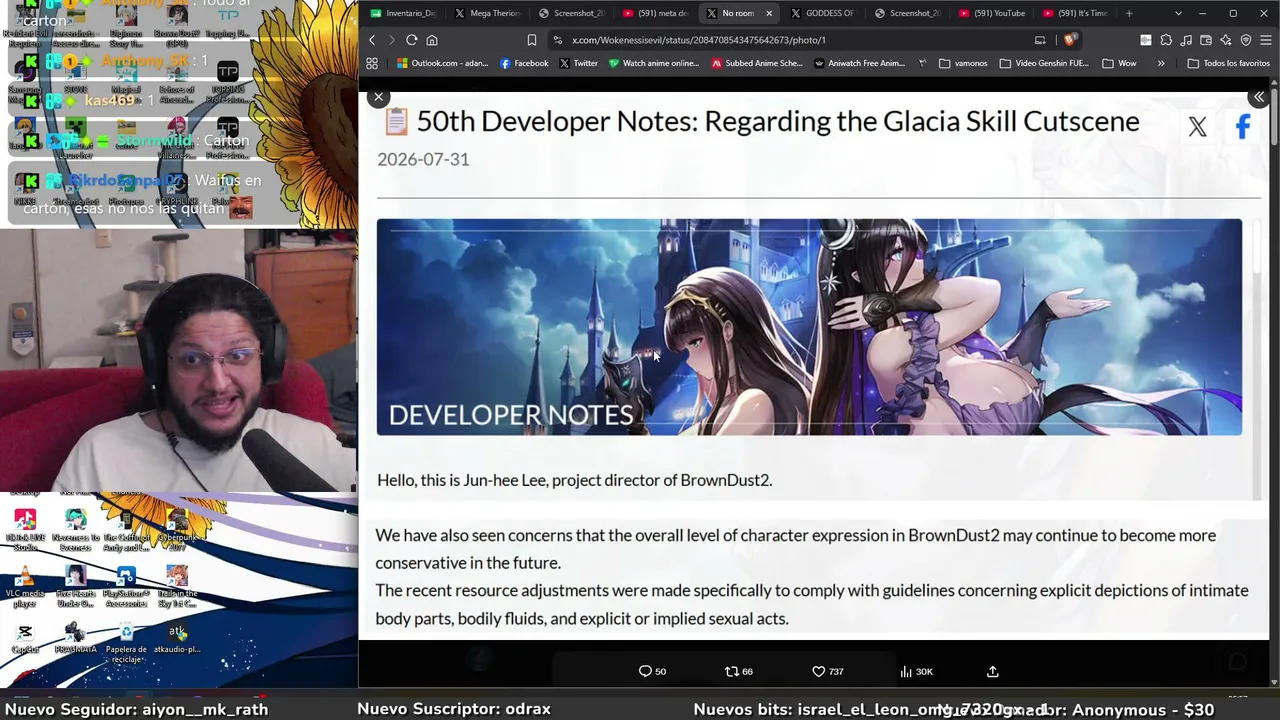Open Papelera de reciclaje on desktop

coord(126,642)
